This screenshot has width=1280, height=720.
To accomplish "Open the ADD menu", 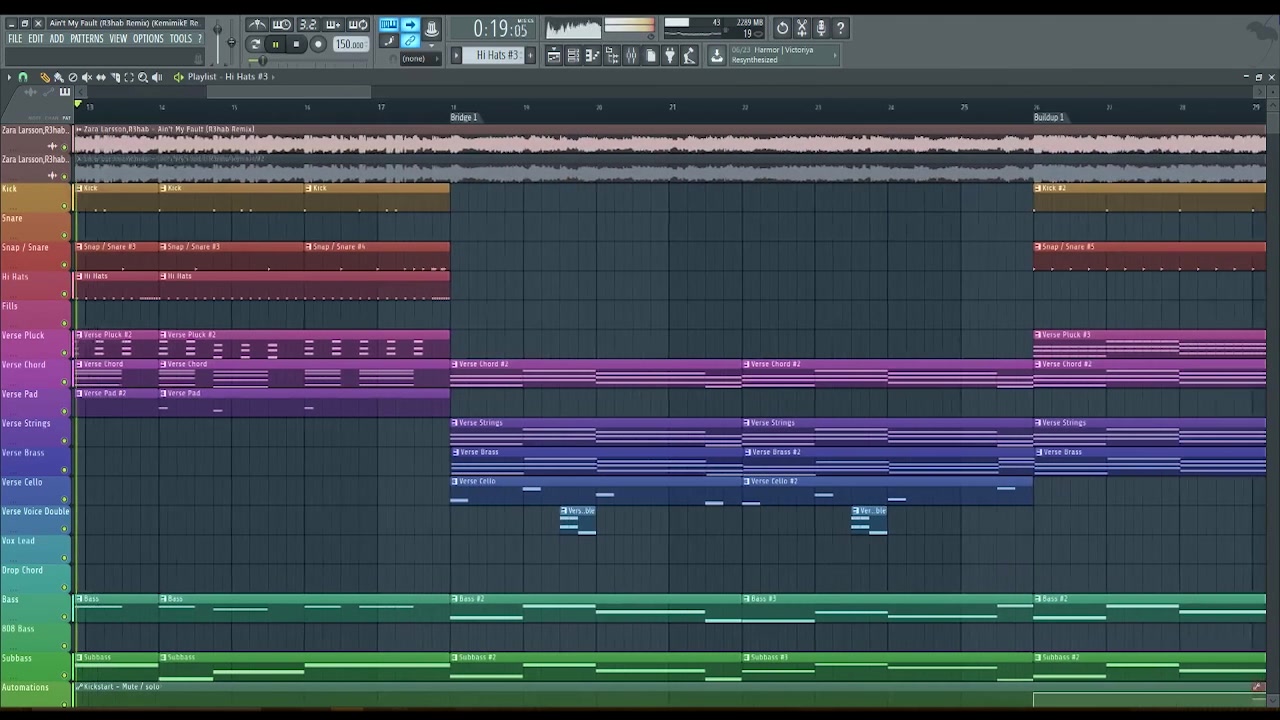I will pos(57,39).
